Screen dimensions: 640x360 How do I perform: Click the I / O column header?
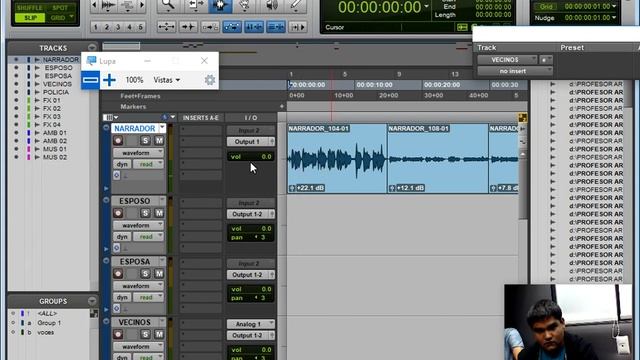[x=251, y=118]
